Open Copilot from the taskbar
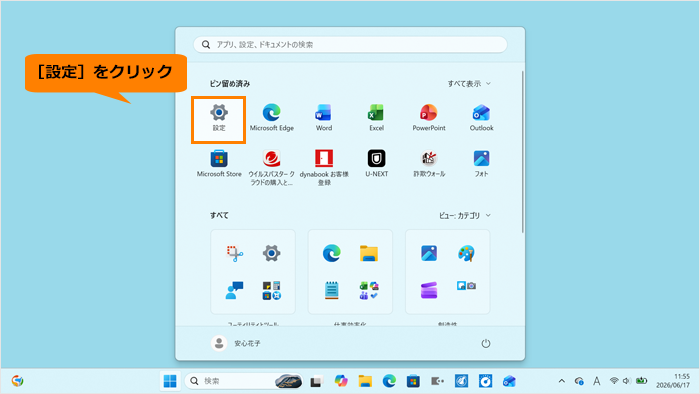Image resolution: width=700 pixels, height=394 pixels. (341, 381)
